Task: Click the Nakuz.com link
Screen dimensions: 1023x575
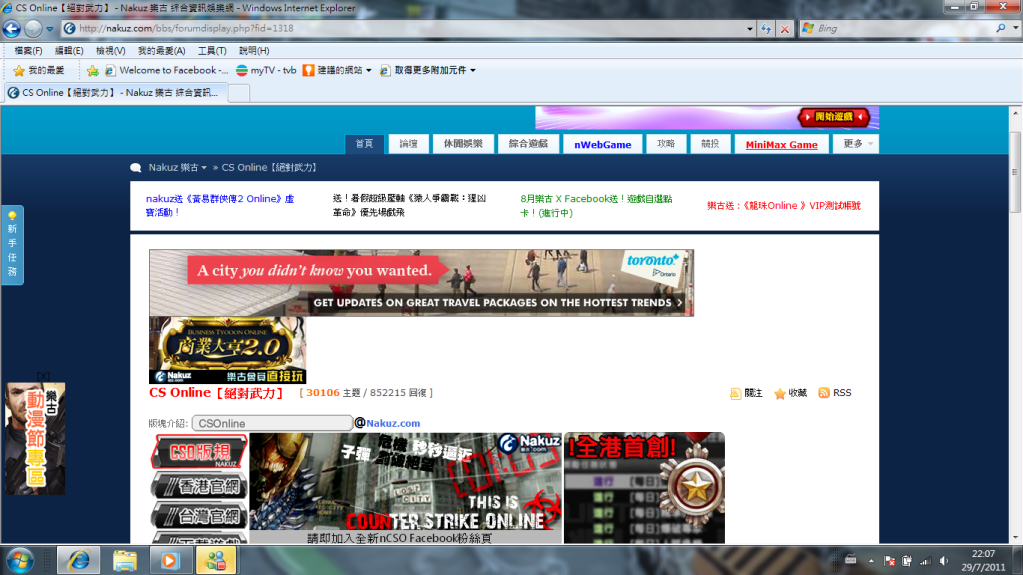Action: (393, 424)
